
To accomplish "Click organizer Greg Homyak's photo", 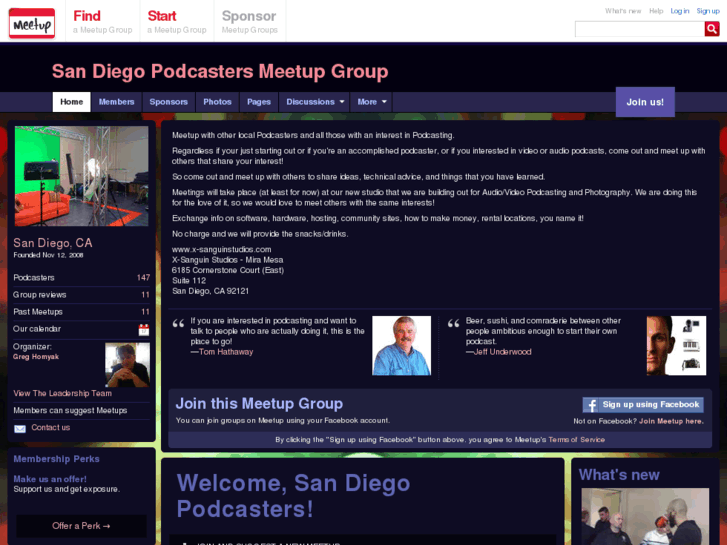I will click(128, 365).
